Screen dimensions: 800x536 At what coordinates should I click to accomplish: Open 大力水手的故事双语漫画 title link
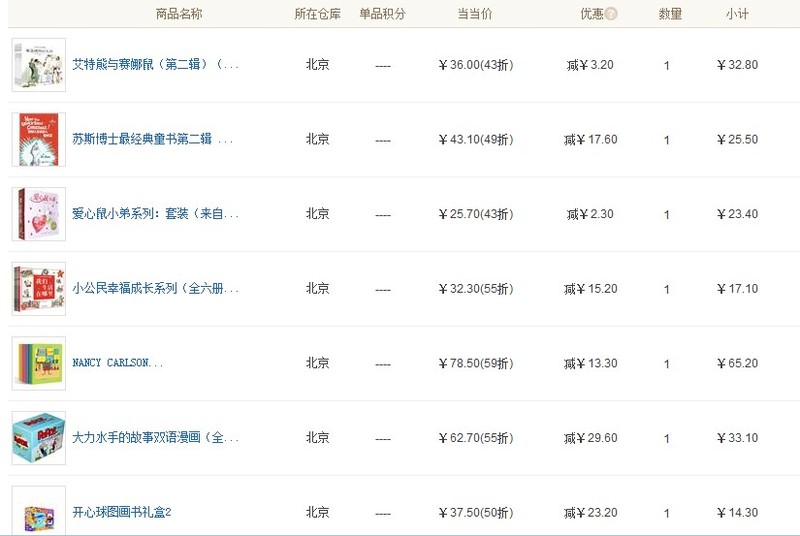pos(155,438)
